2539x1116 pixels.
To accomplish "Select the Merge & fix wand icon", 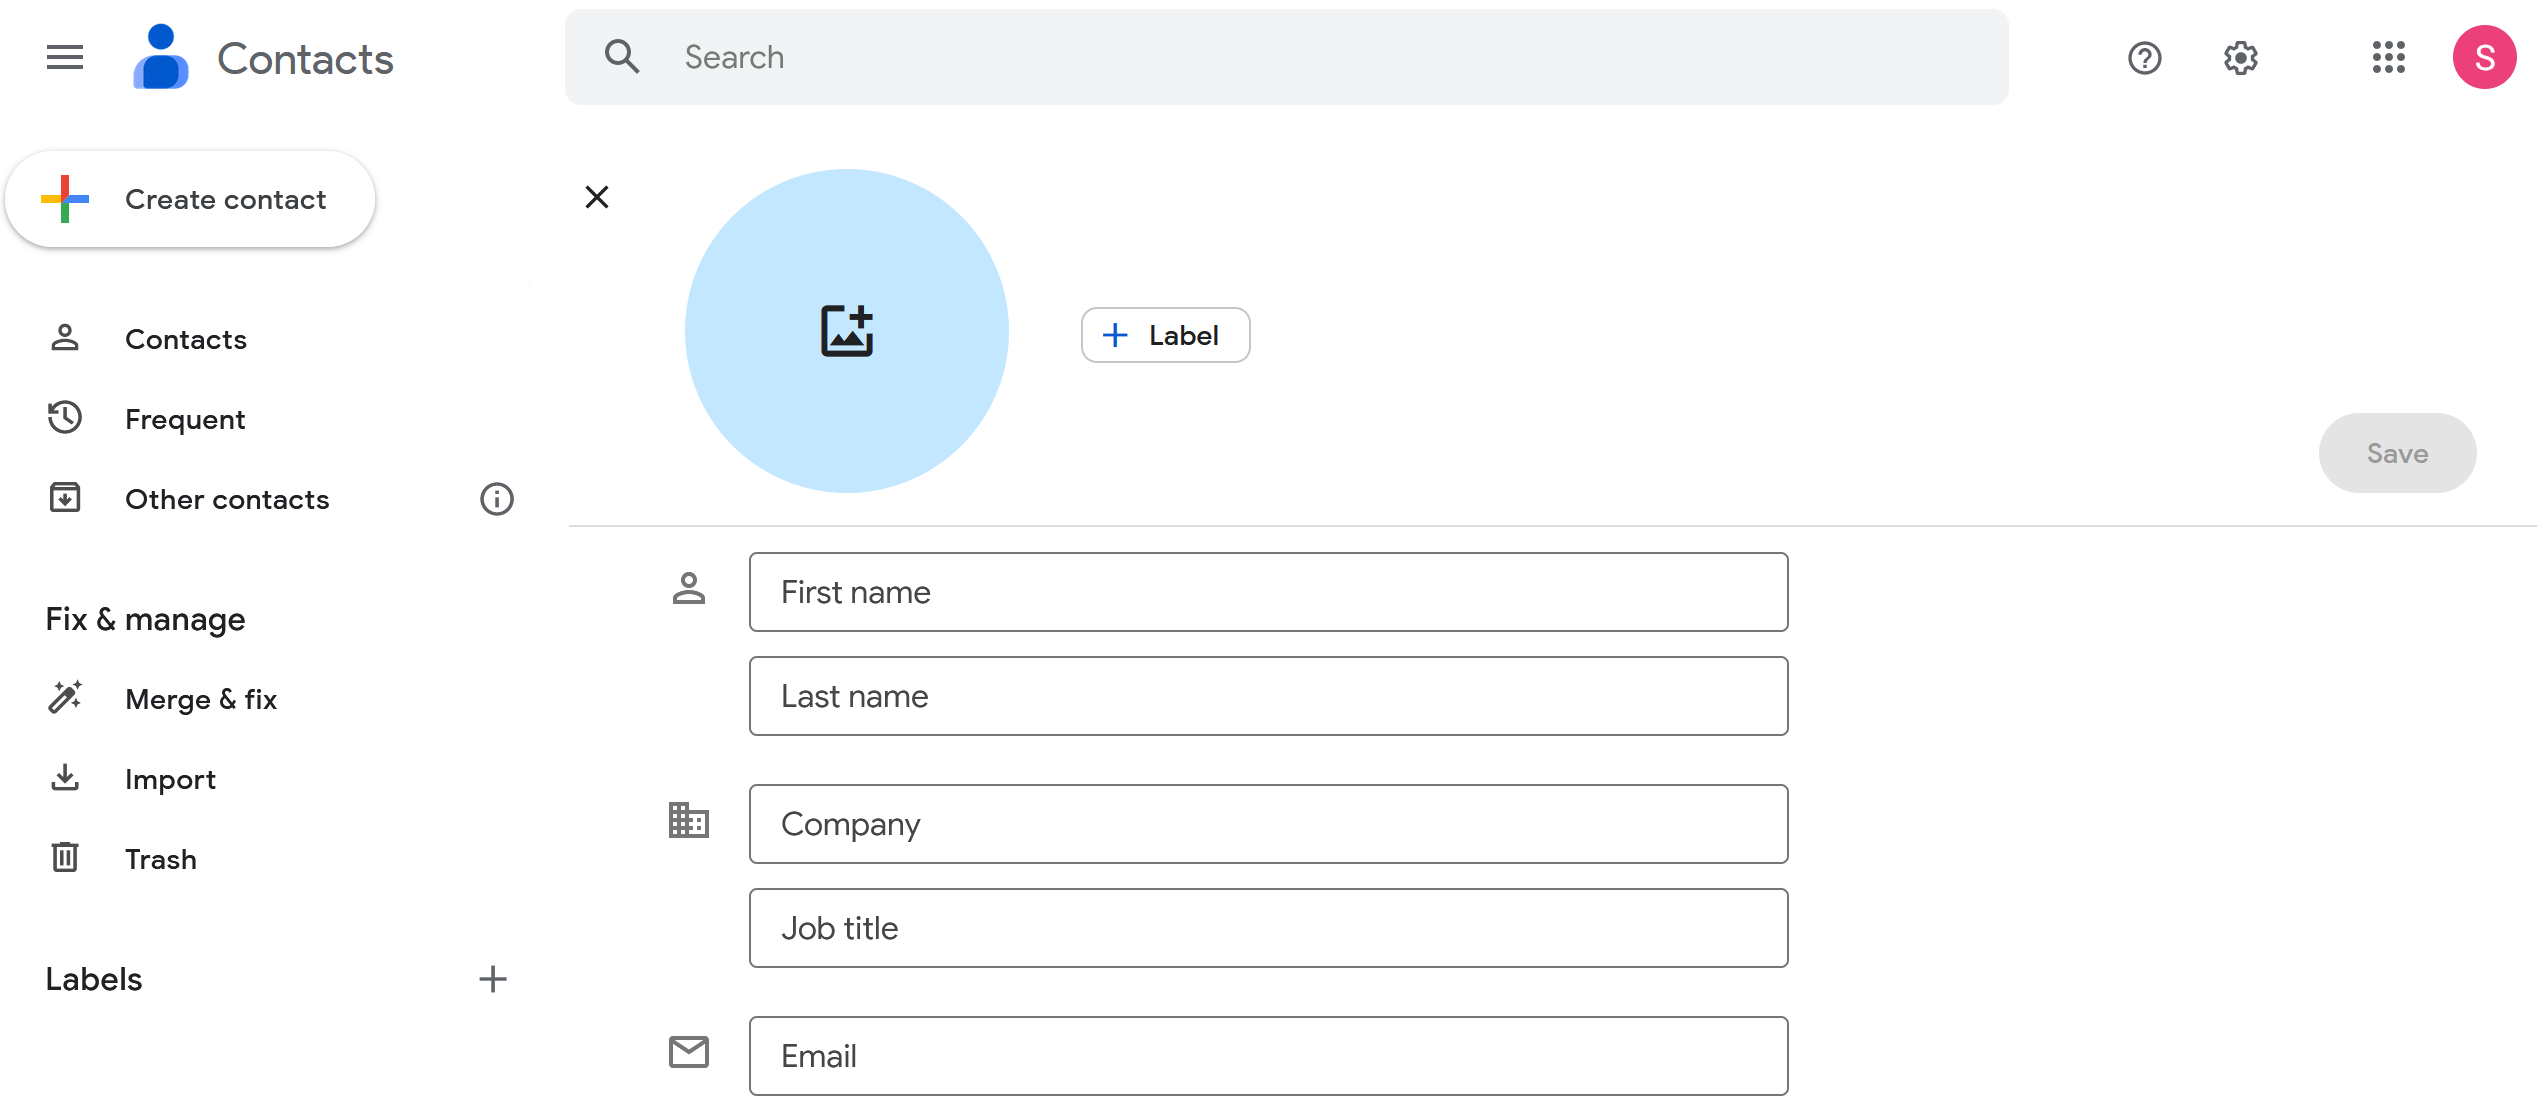I will click(64, 697).
